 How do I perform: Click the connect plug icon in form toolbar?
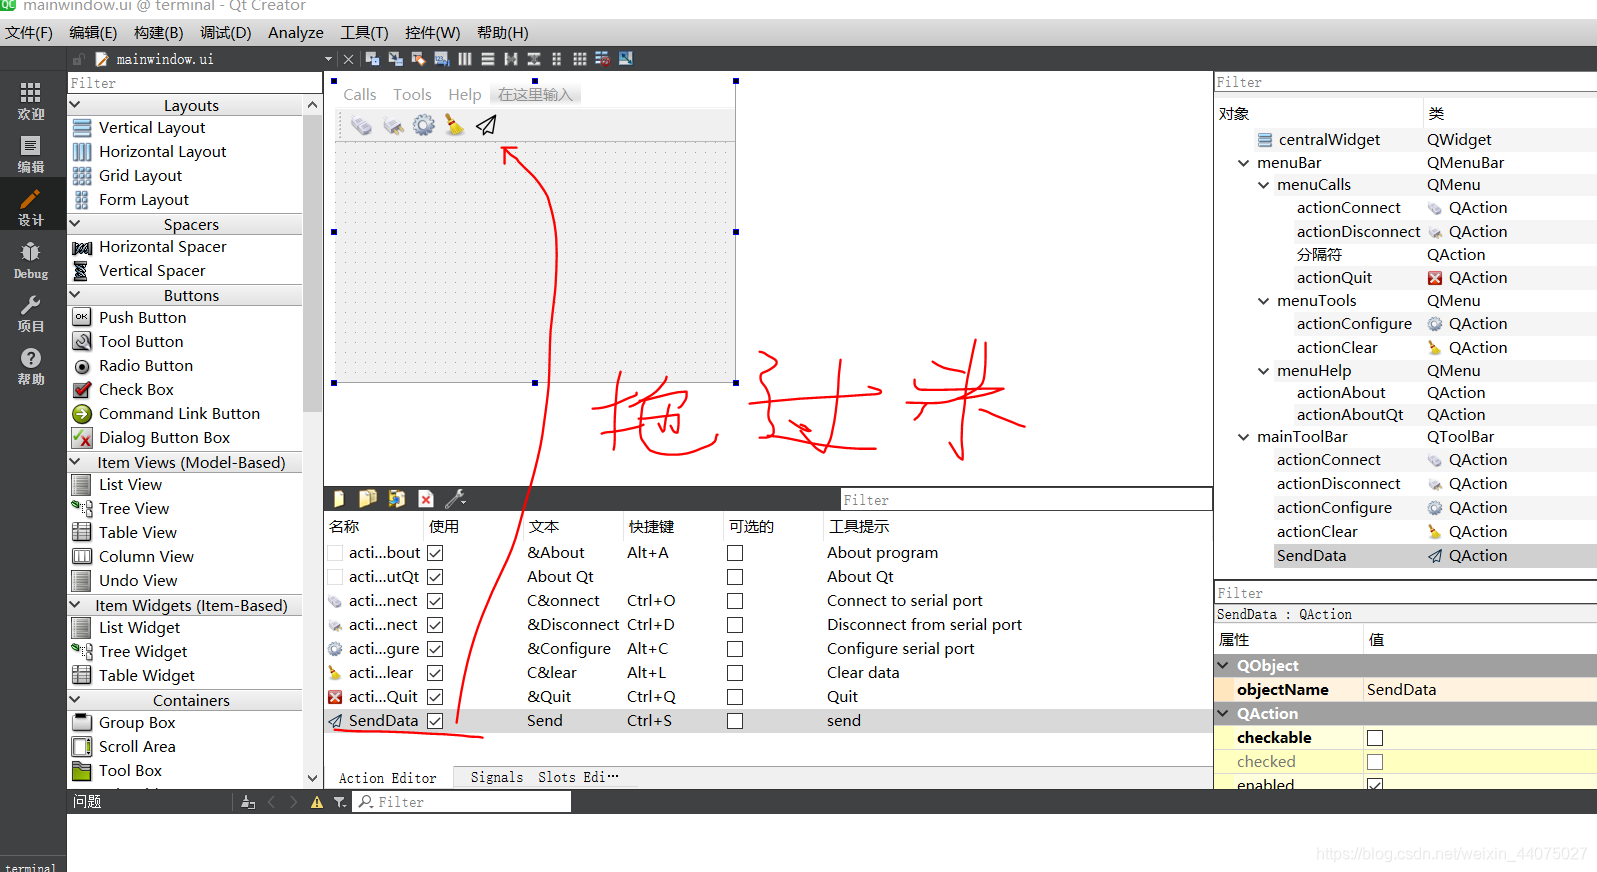coord(361,125)
